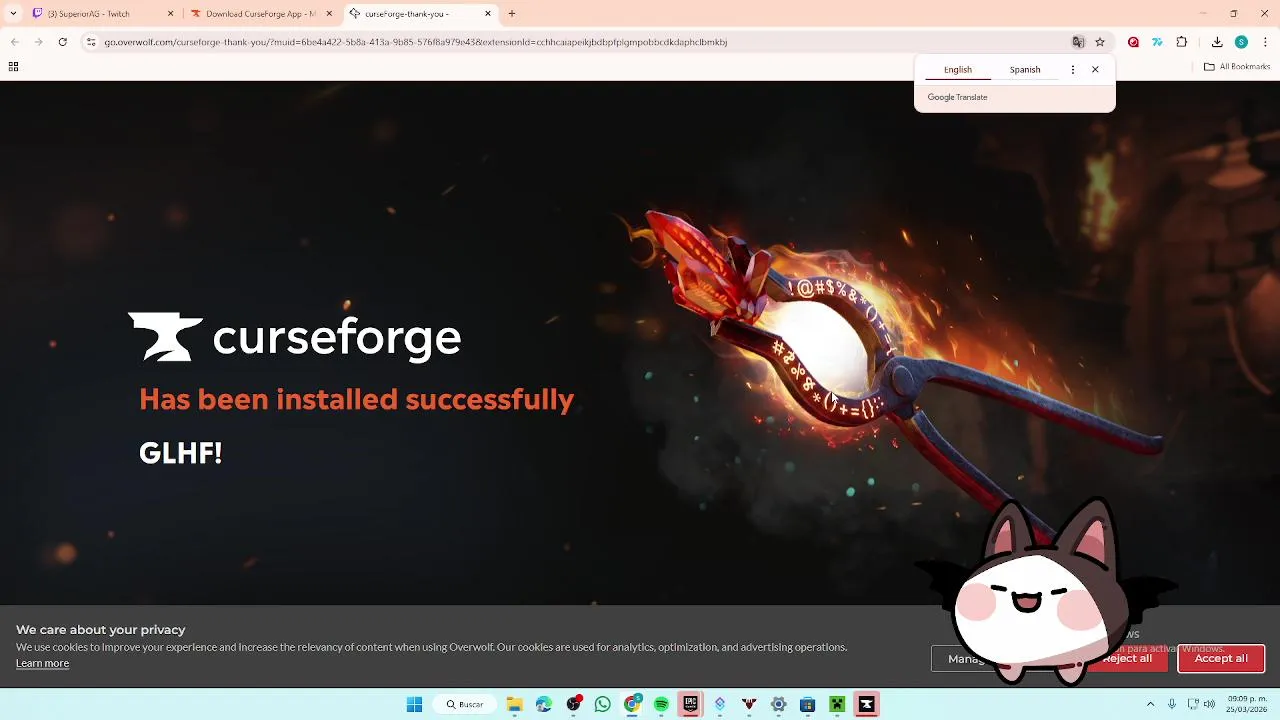Viewport: 1280px width, 720px height.
Task: Open the All Bookmarks folder
Action: (x=1237, y=67)
